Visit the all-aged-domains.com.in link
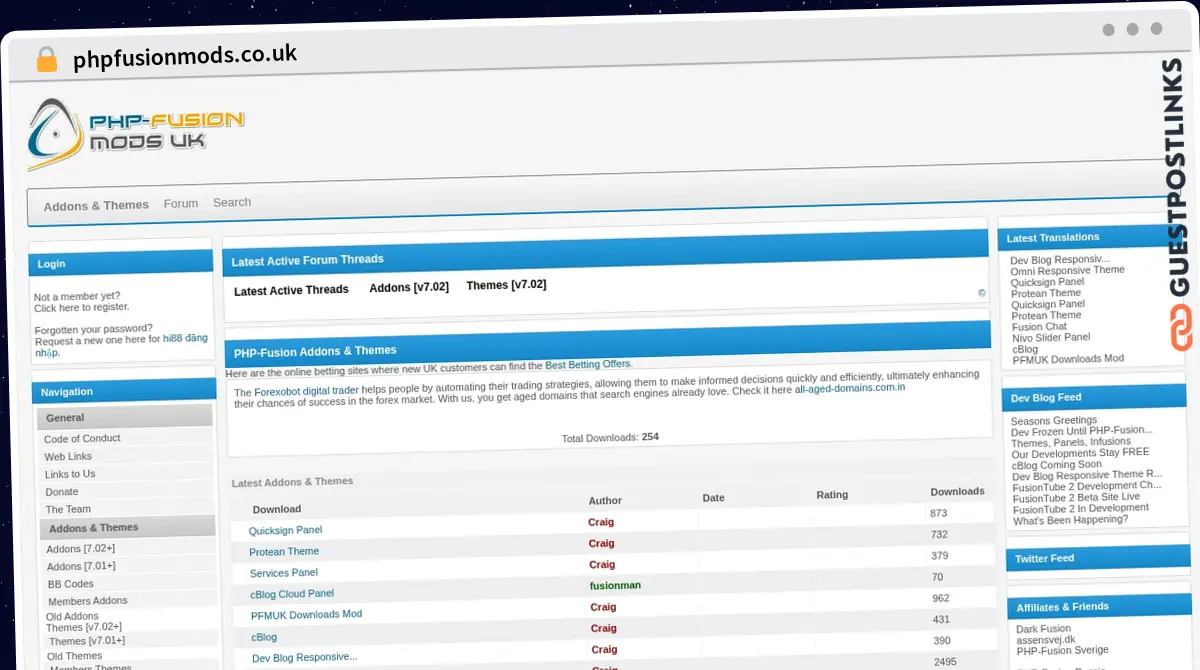Viewport: 1200px width, 670px height. [850, 387]
